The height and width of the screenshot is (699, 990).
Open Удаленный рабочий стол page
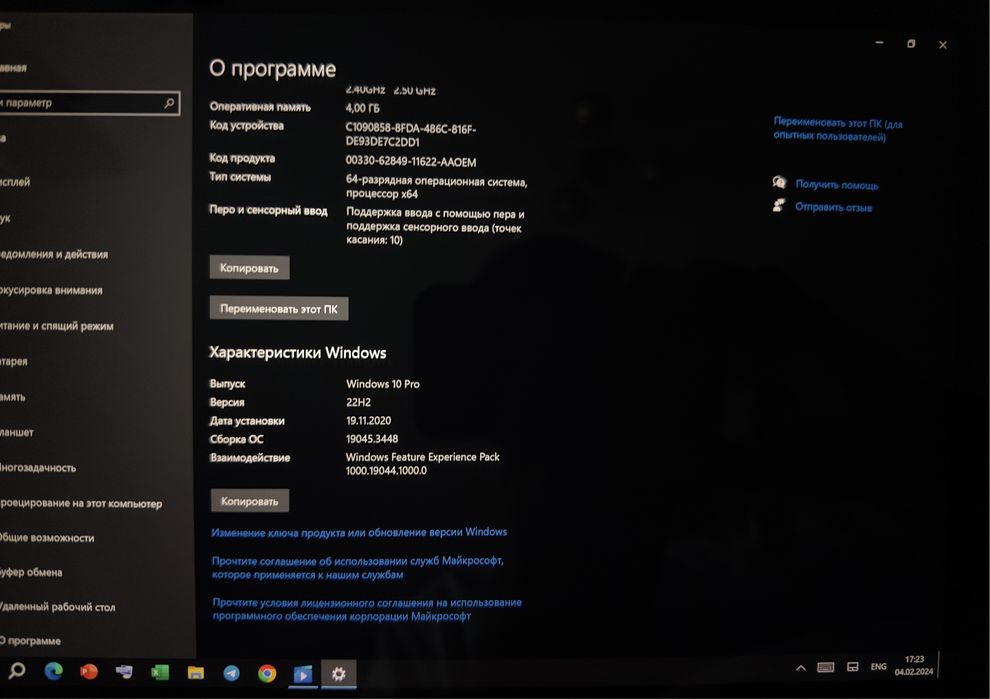[x=57, y=607]
